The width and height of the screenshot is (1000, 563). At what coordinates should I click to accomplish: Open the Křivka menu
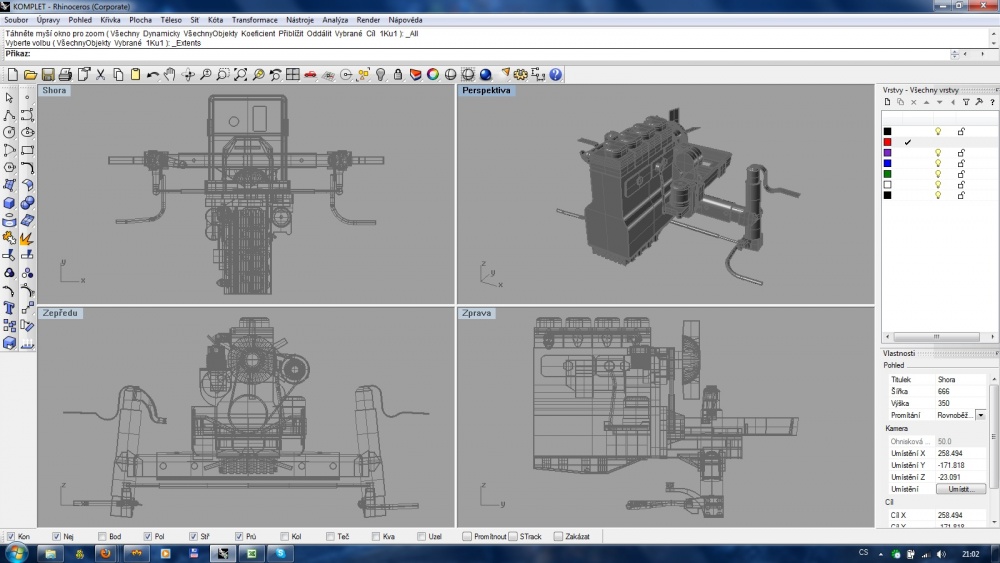click(110, 20)
